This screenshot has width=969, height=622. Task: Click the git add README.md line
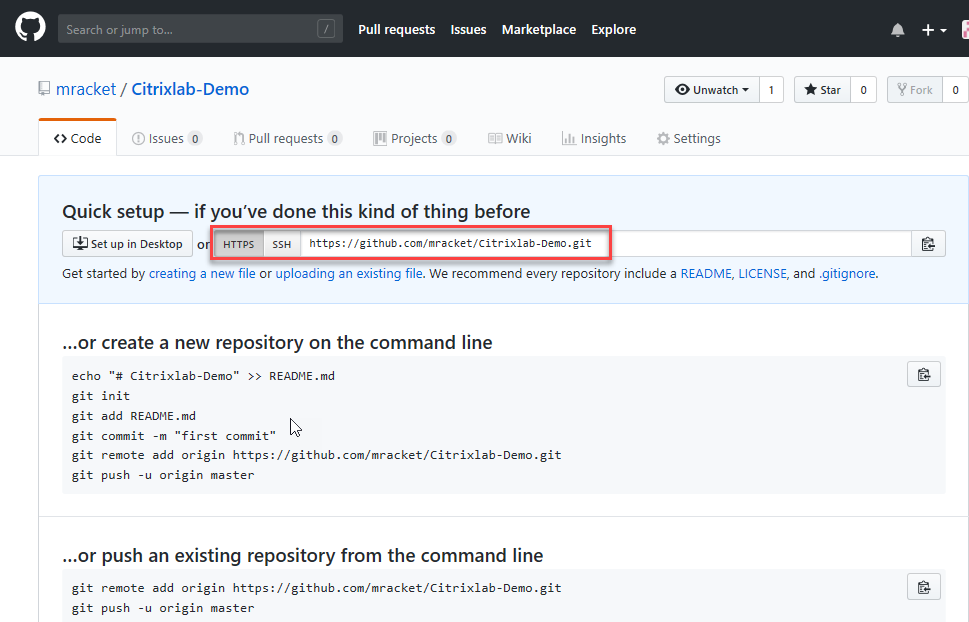133,415
